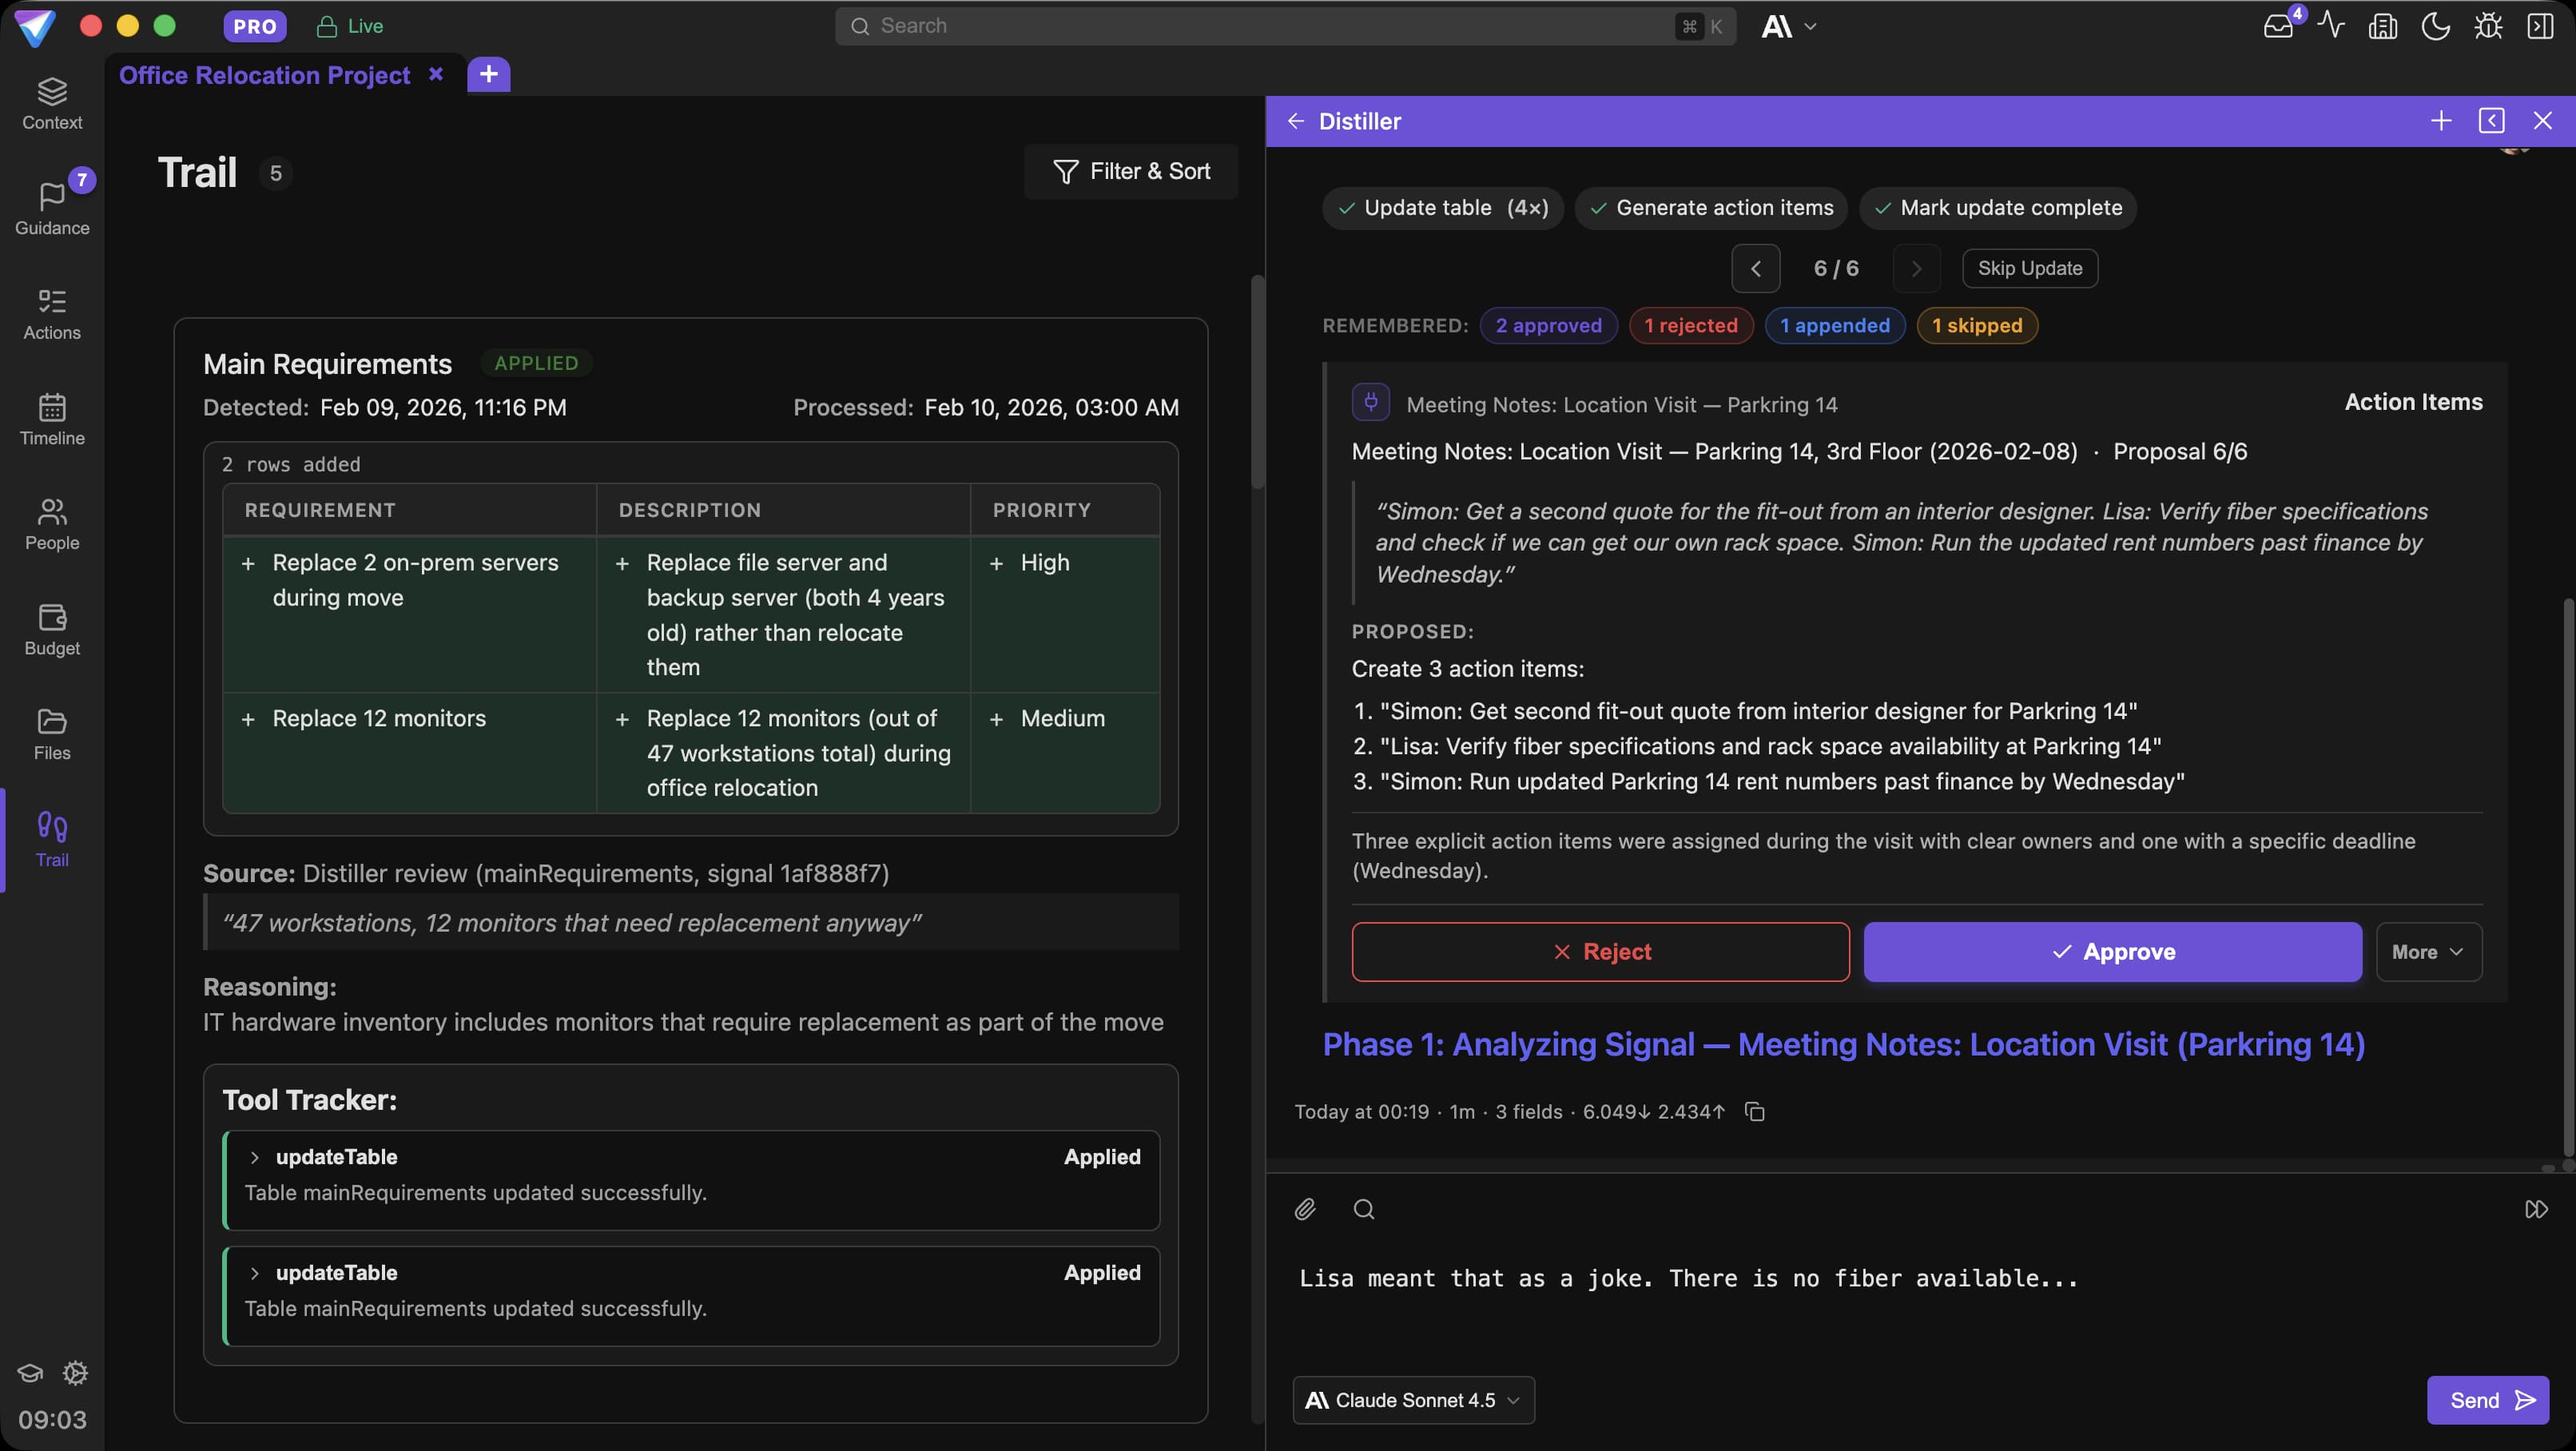Open the Budget panel

52,628
